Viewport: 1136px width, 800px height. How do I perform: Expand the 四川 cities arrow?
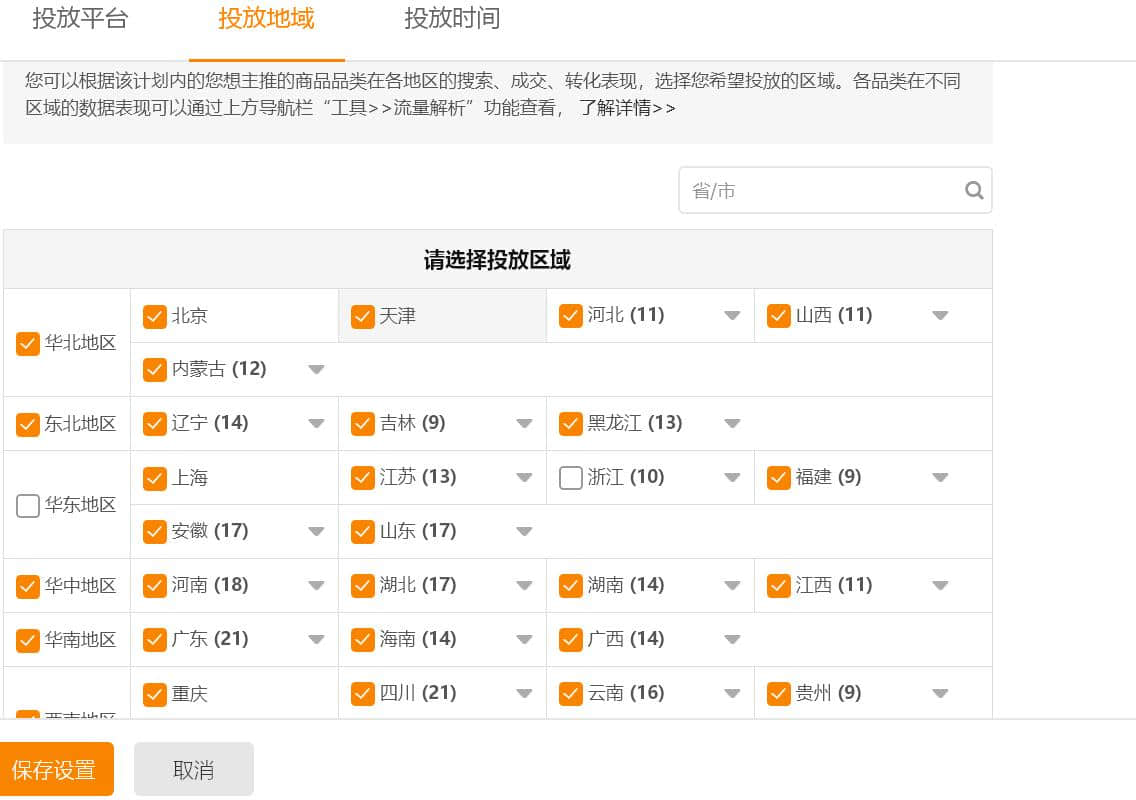tap(524, 694)
